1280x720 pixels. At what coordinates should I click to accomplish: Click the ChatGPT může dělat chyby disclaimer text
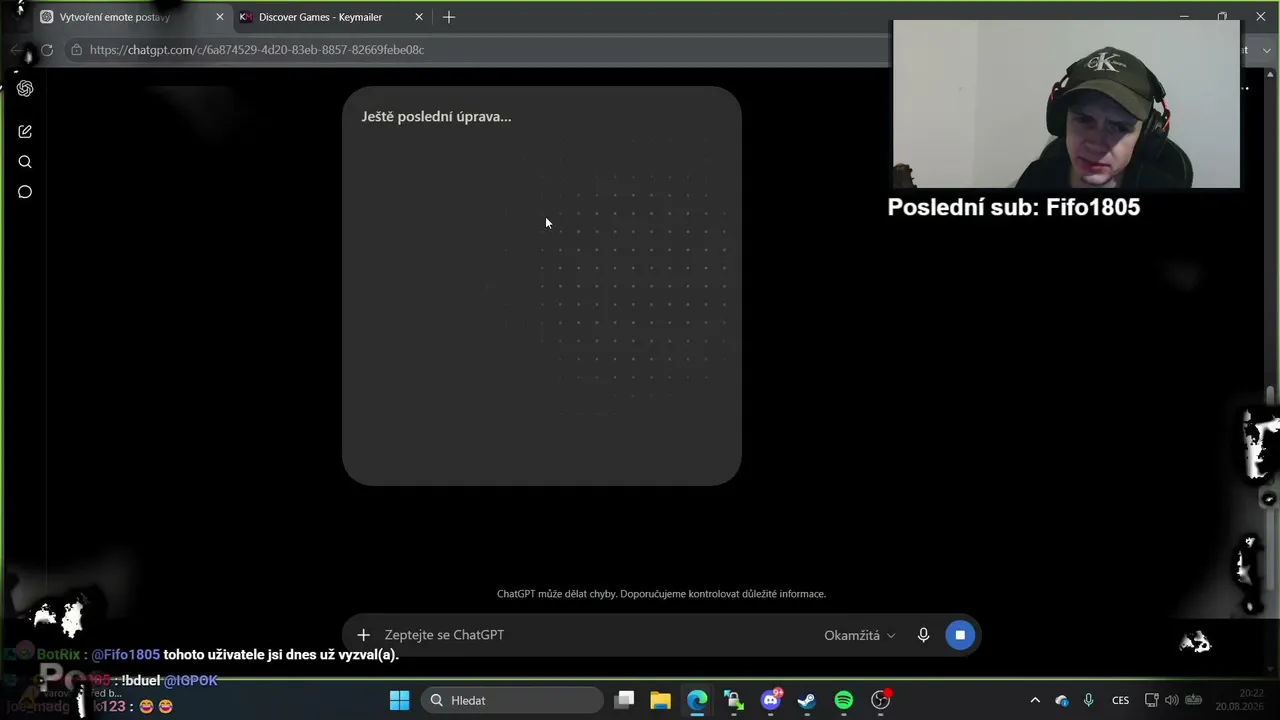pos(661,594)
